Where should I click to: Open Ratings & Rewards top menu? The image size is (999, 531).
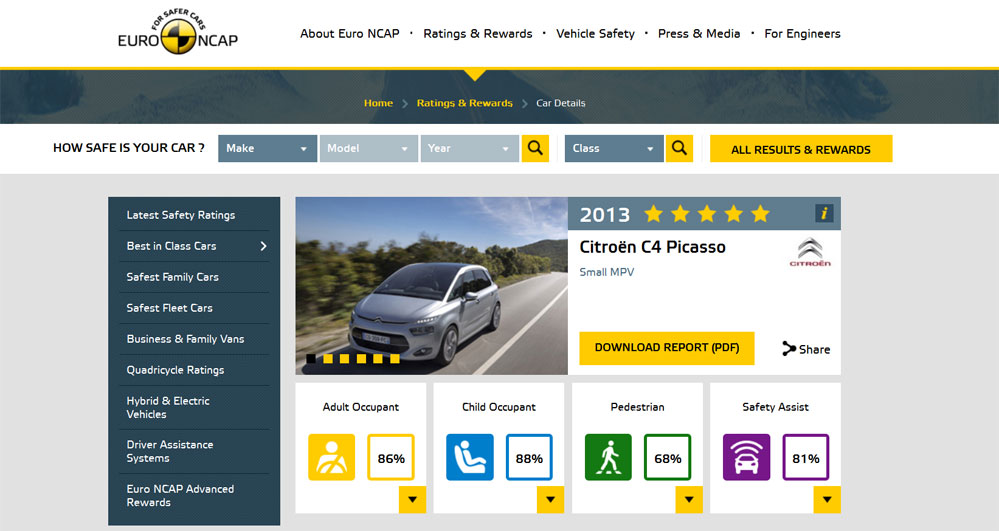[478, 33]
